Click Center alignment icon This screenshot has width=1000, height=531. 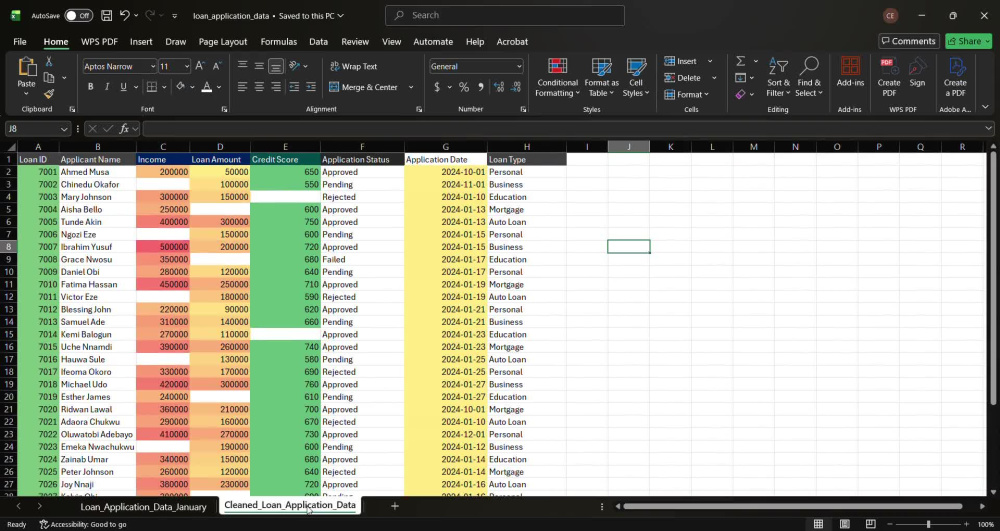tap(259, 87)
